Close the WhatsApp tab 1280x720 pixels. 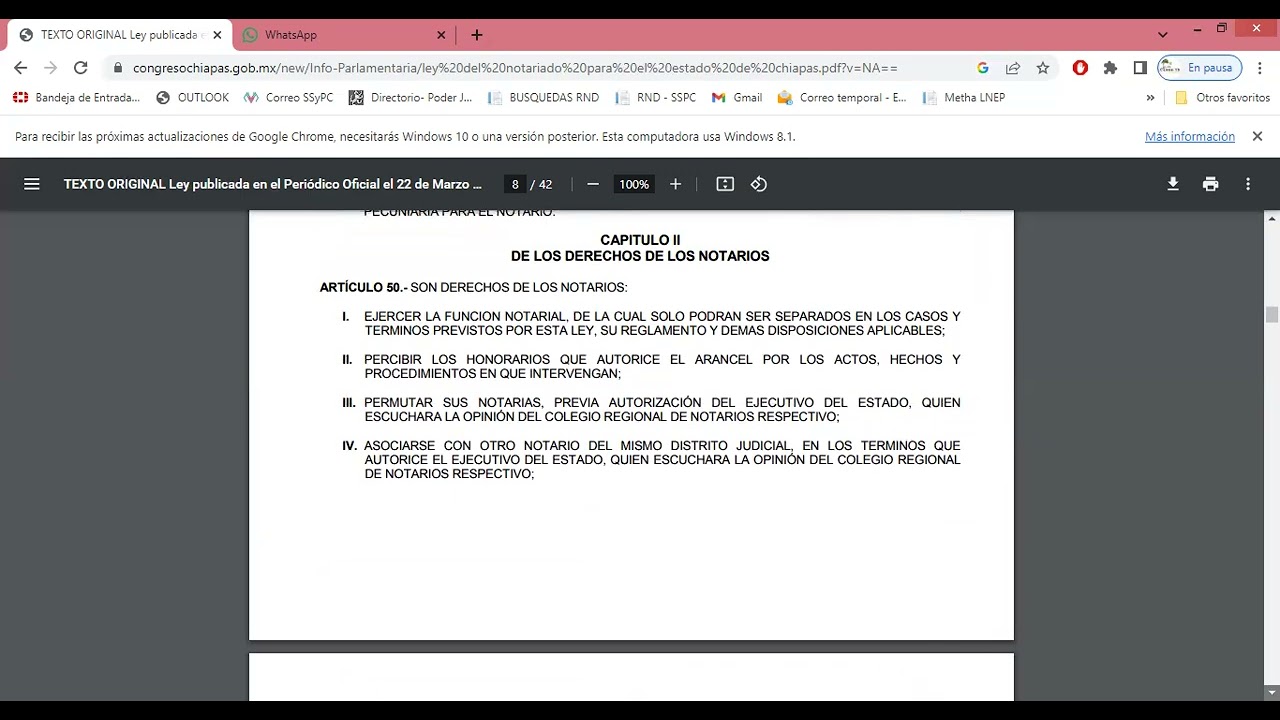click(441, 35)
